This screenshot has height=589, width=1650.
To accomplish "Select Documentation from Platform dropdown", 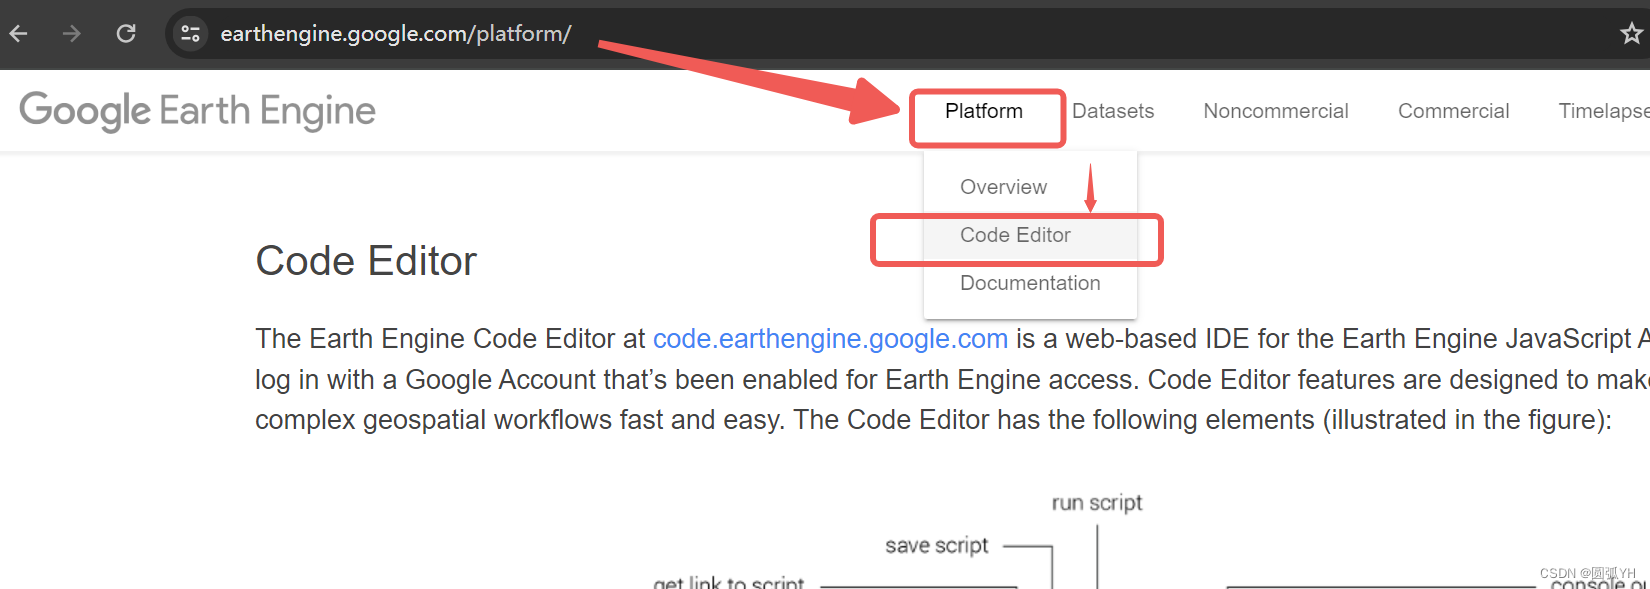I will click(x=1030, y=283).
